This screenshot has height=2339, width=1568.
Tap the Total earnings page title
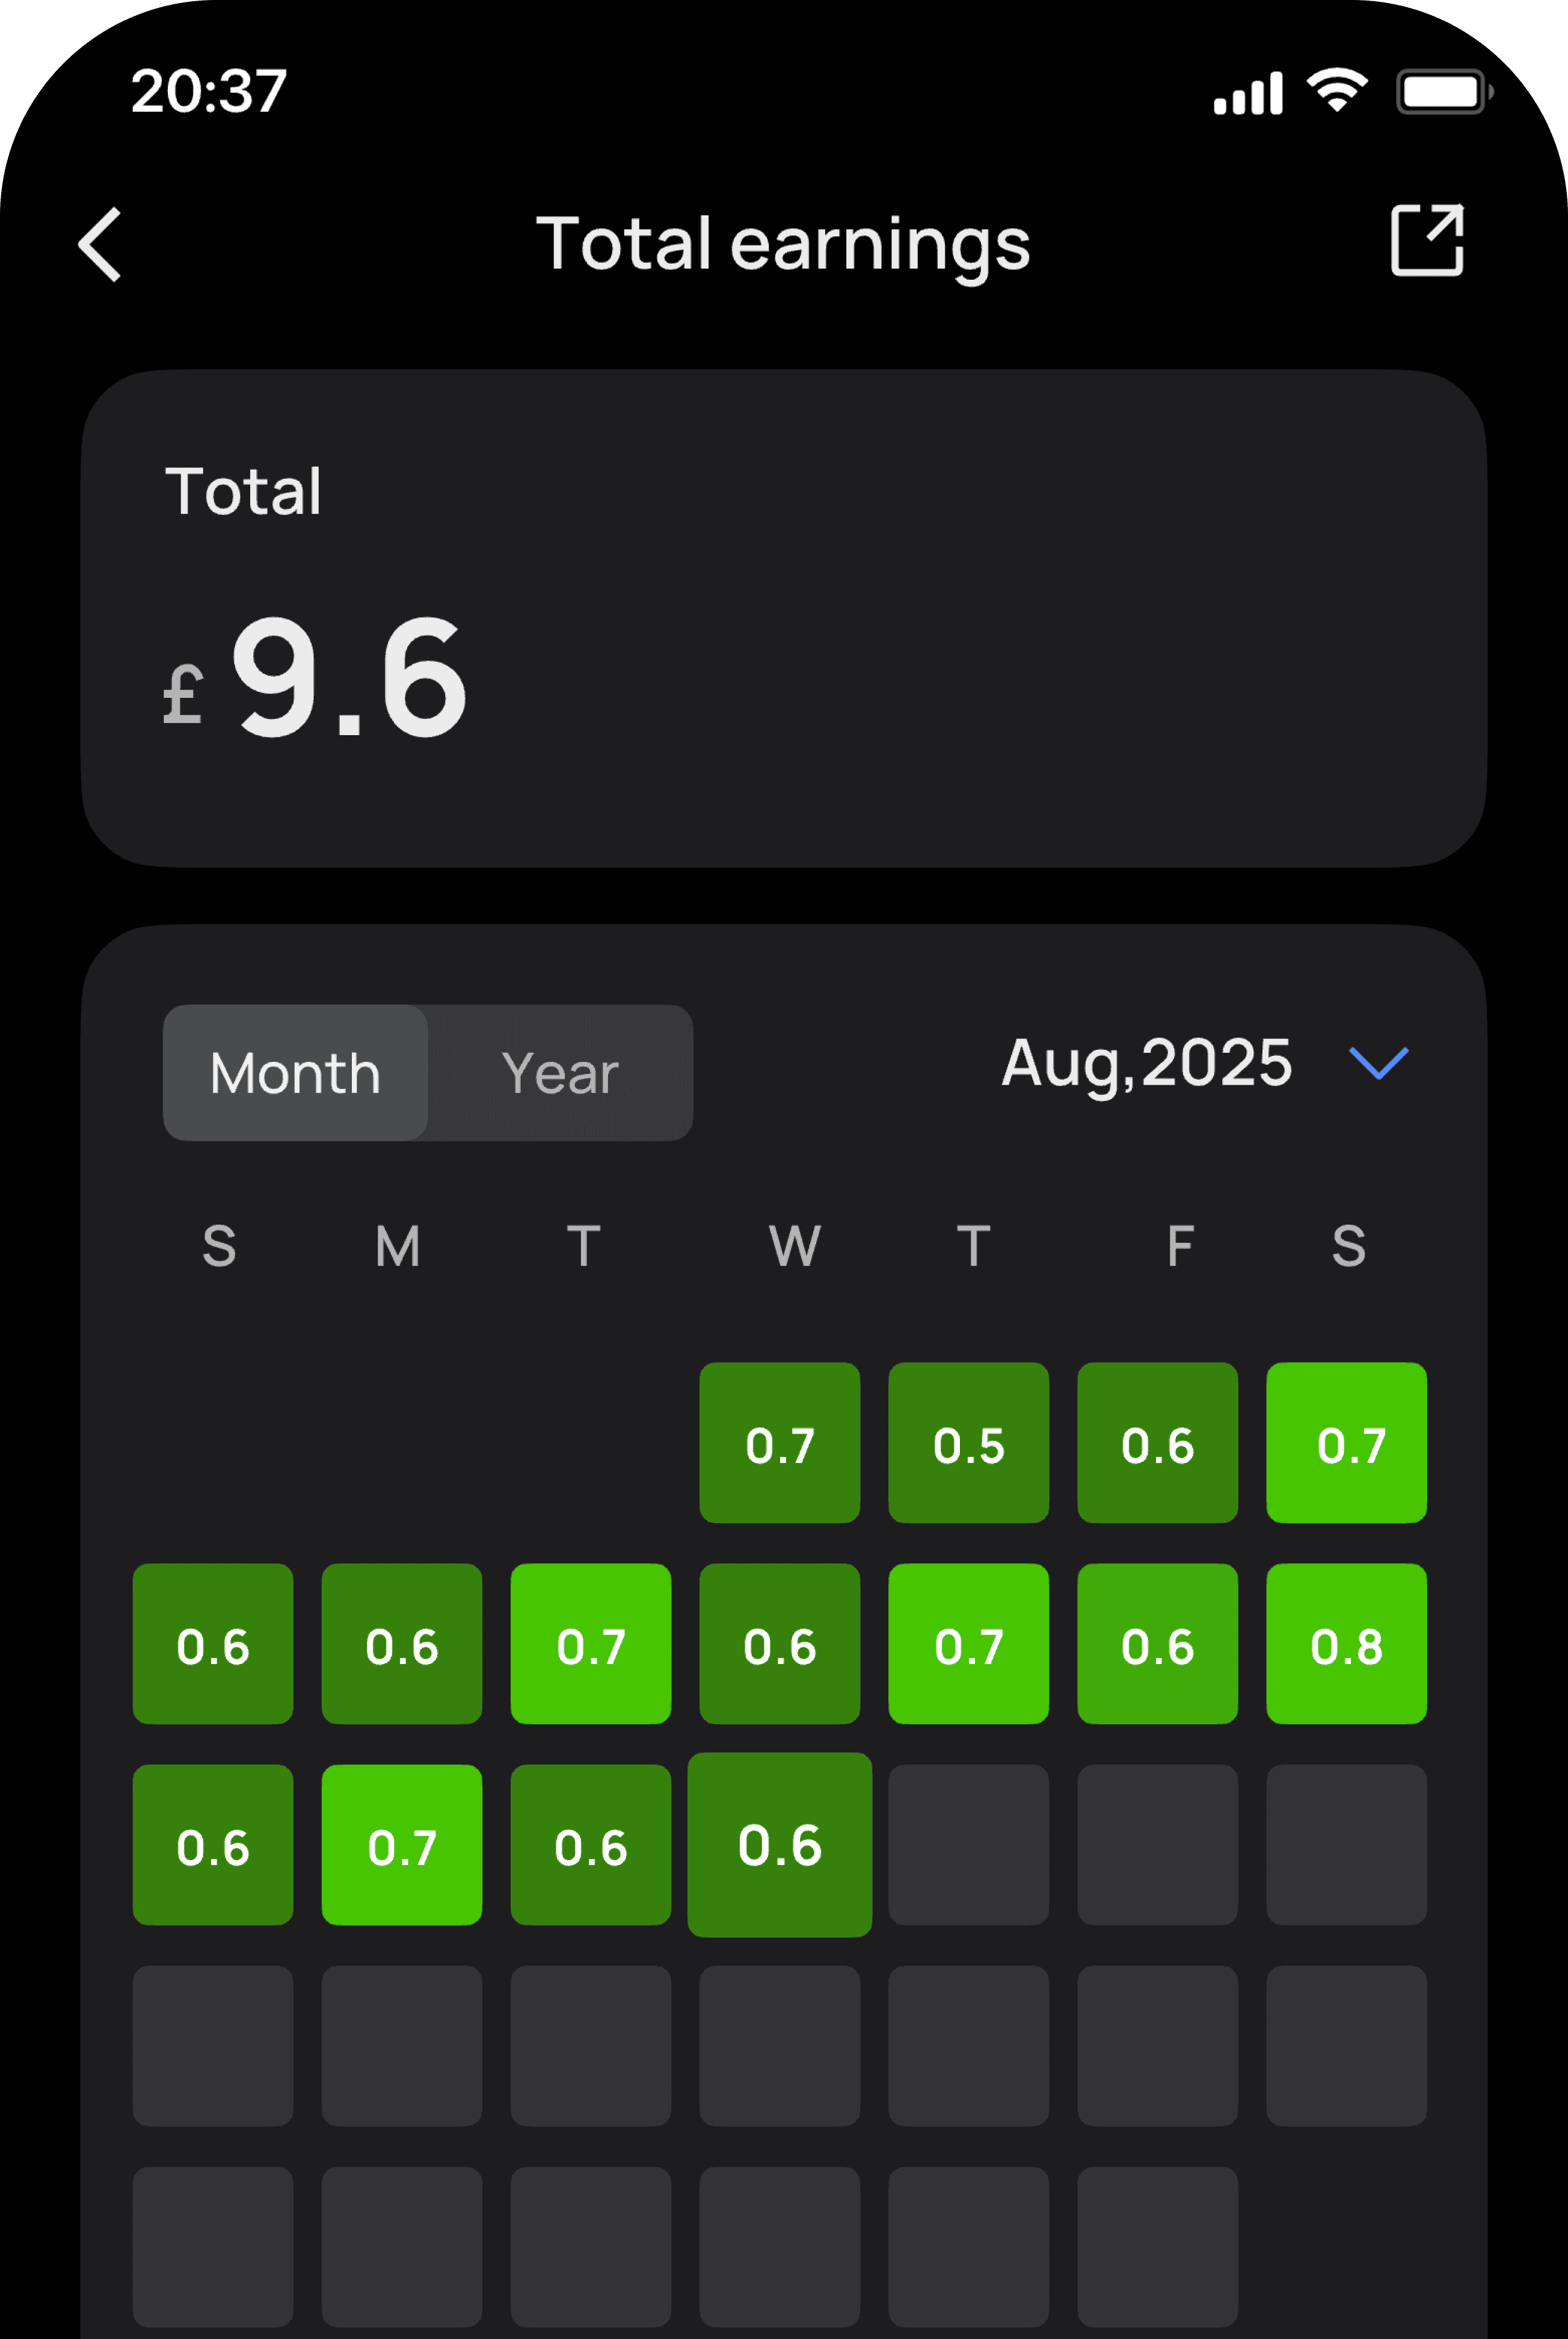click(x=783, y=243)
